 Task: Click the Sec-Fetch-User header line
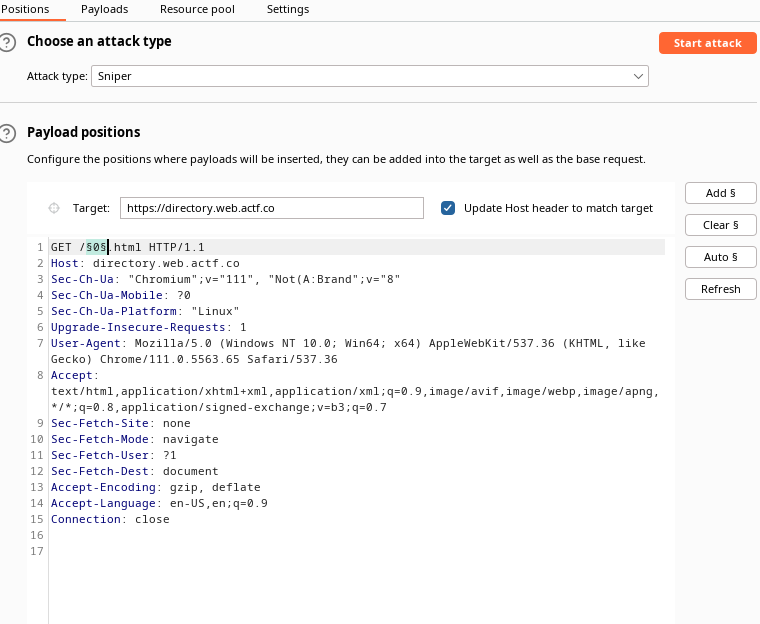[114, 455]
